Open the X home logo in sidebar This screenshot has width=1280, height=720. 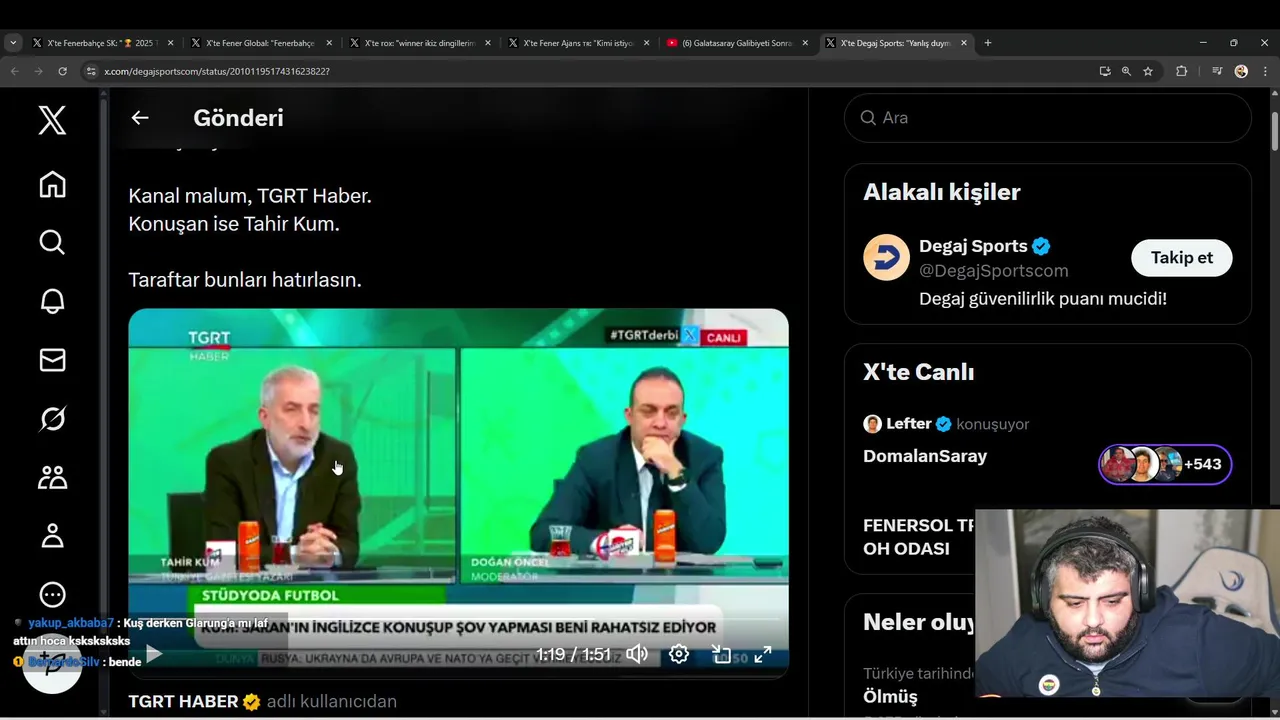52,120
